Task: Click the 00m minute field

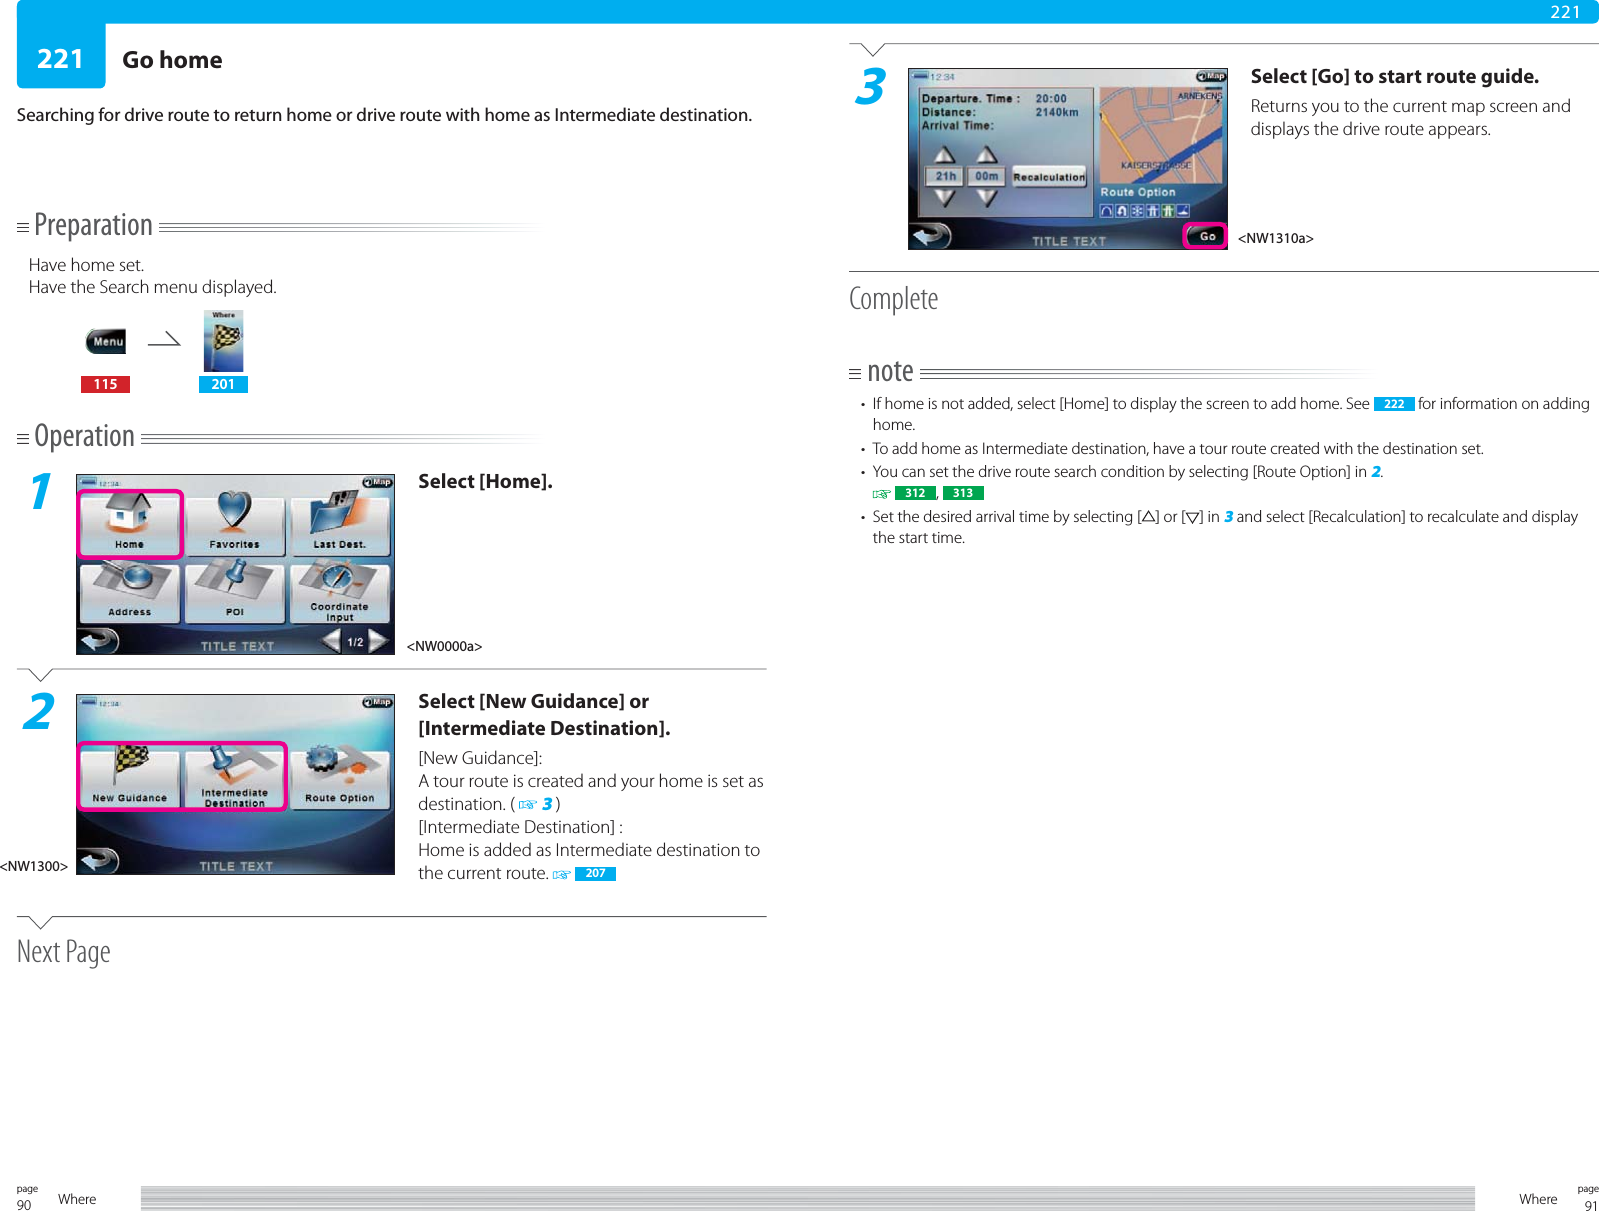Action: tap(987, 176)
